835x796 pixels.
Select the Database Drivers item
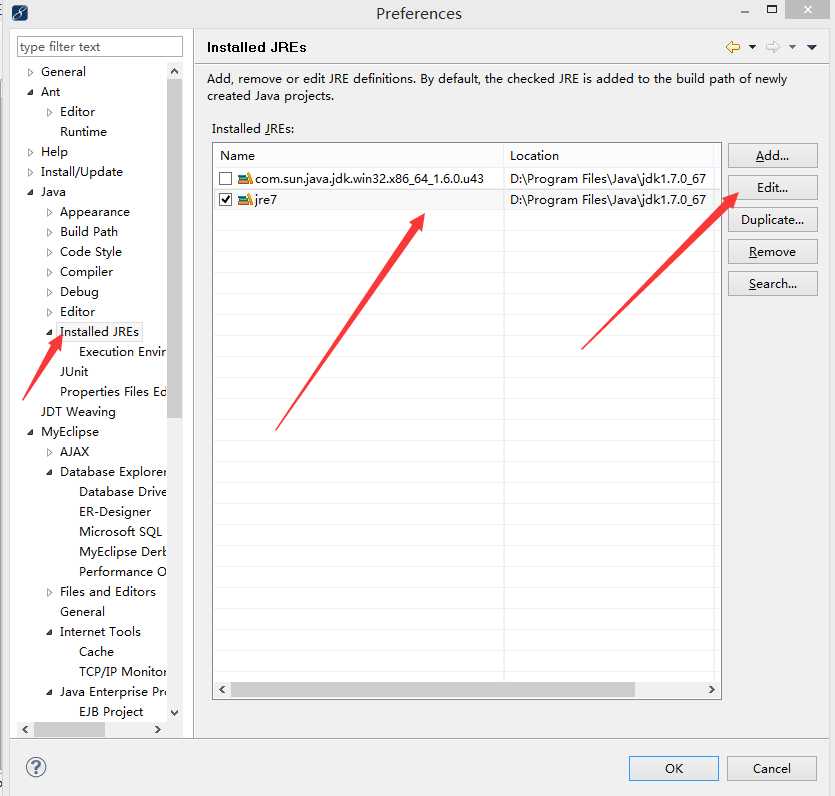click(122, 492)
